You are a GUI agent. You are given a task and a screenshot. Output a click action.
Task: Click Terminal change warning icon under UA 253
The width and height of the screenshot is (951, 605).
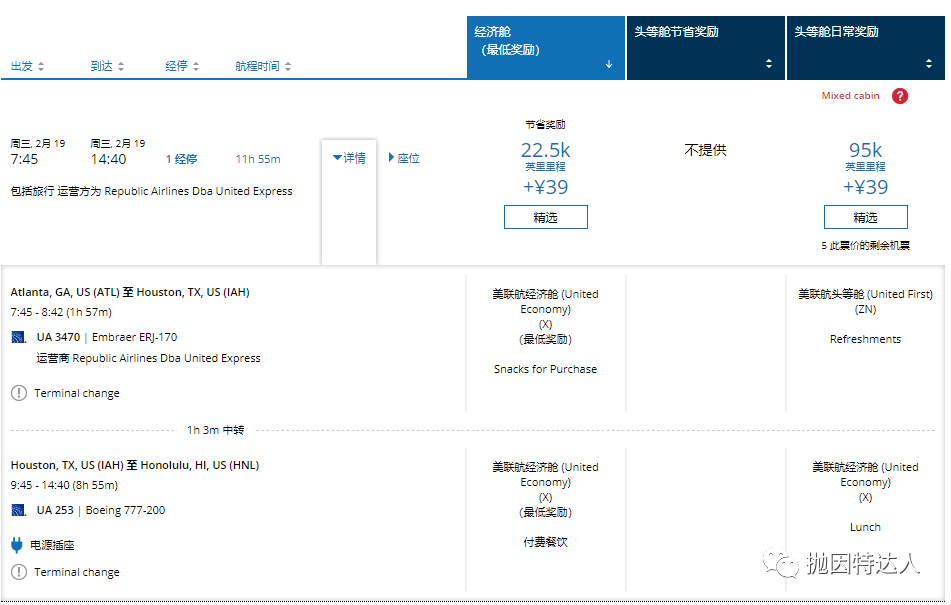click(x=19, y=572)
